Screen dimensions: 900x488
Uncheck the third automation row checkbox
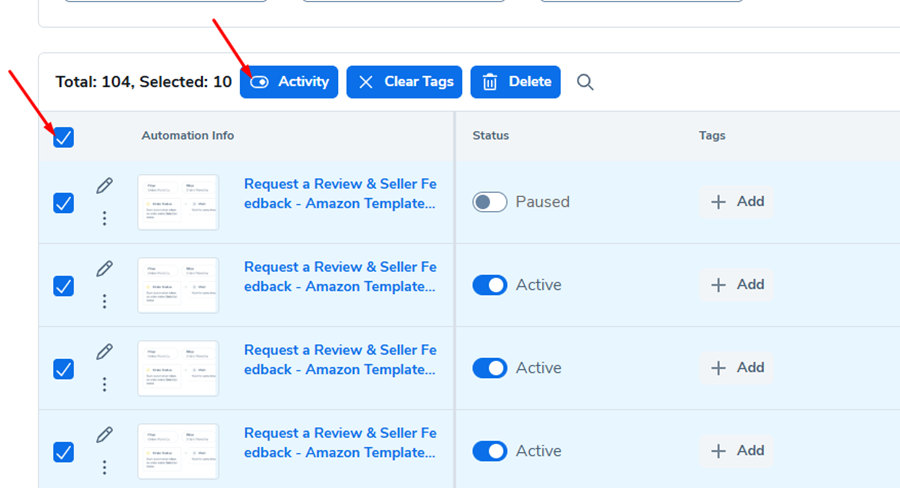pyautogui.click(x=63, y=369)
